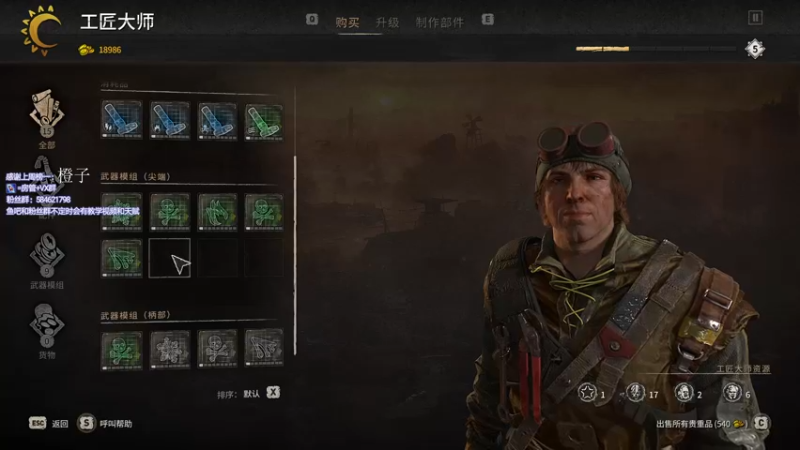Click the green flashlight blueprint in the top row
Viewport: 800px width, 450px height.
(x=264, y=121)
